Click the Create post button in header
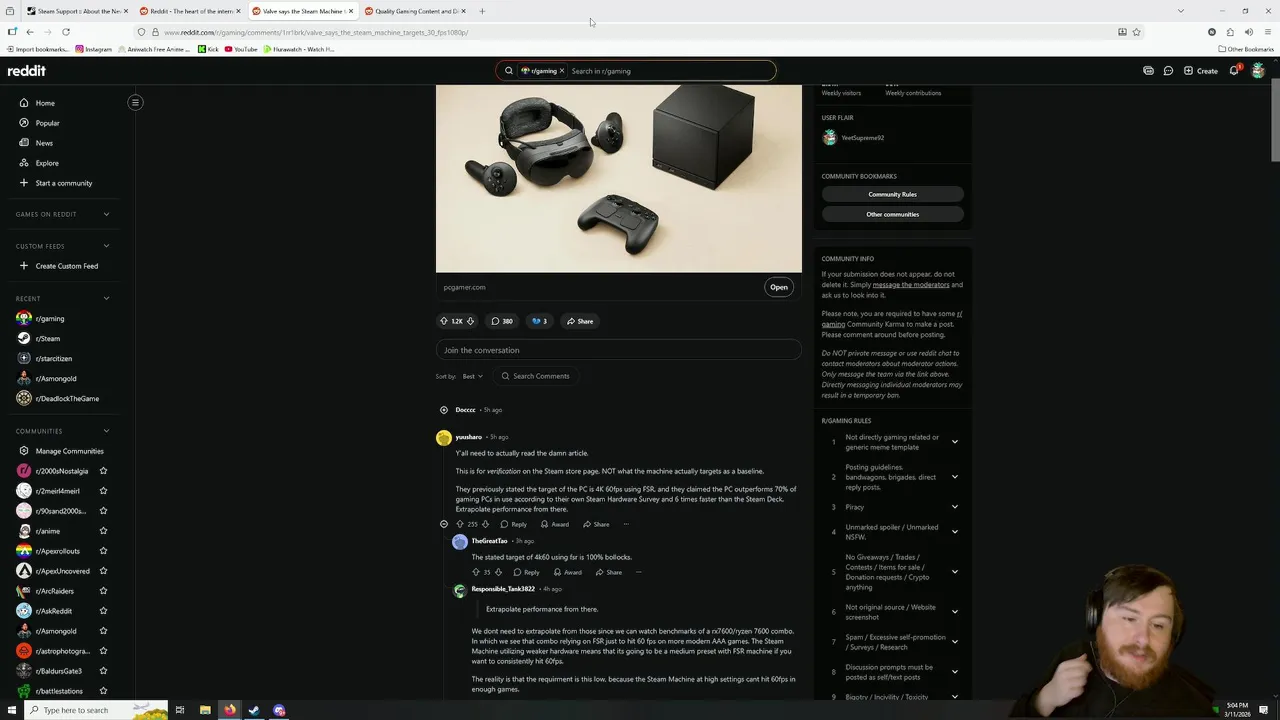The width and height of the screenshot is (1280, 720). click(1201, 71)
